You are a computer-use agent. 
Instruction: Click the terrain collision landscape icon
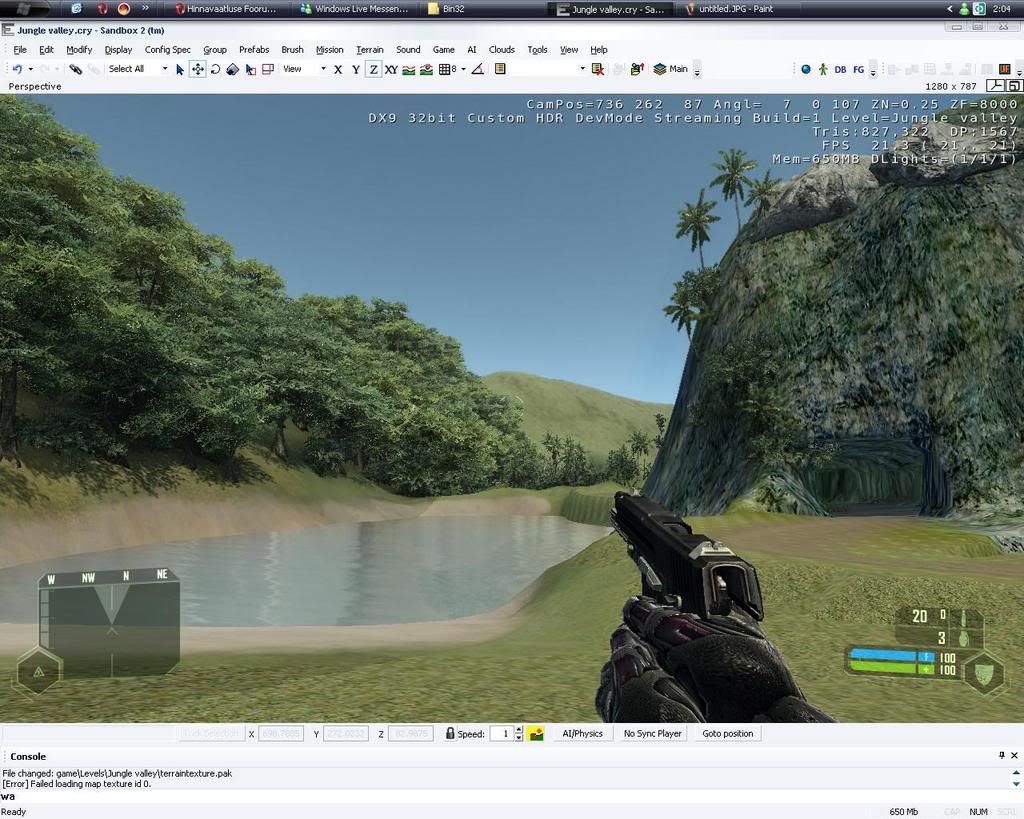537,733
